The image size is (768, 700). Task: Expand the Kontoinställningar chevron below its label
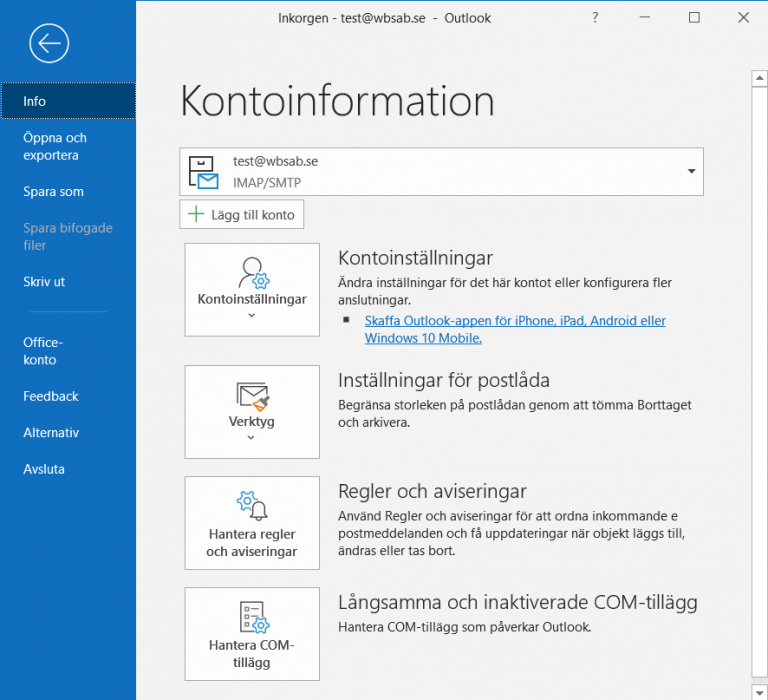pos(252,316)
